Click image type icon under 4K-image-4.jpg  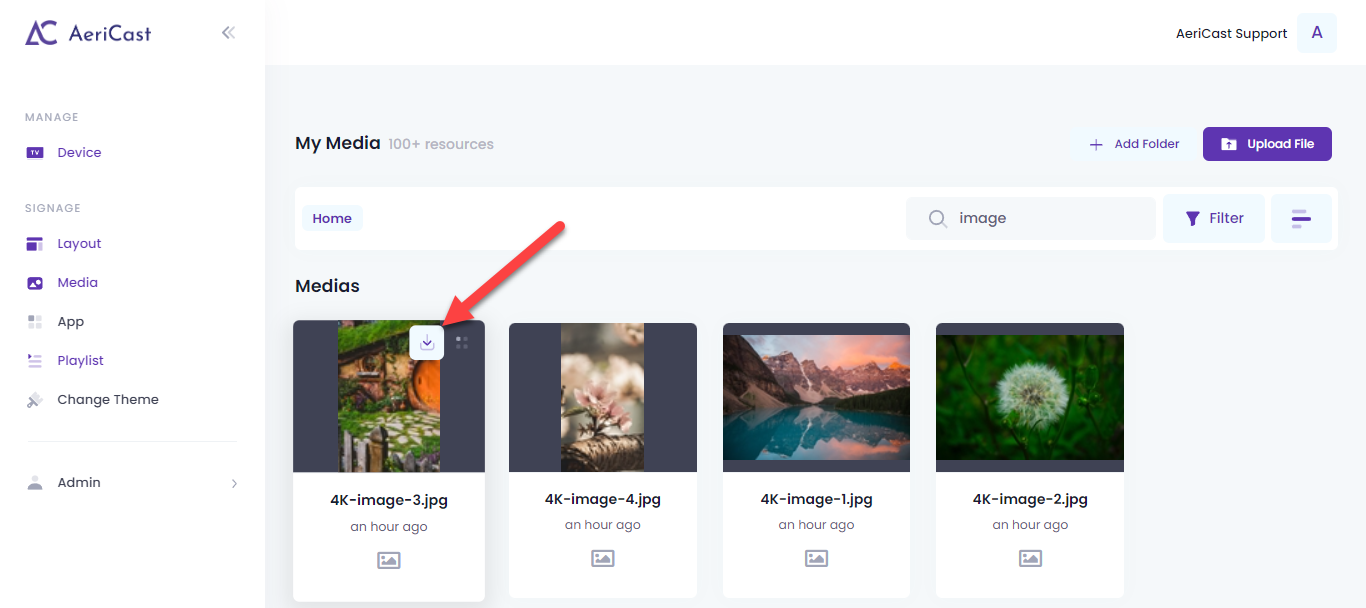pos(603,559)
